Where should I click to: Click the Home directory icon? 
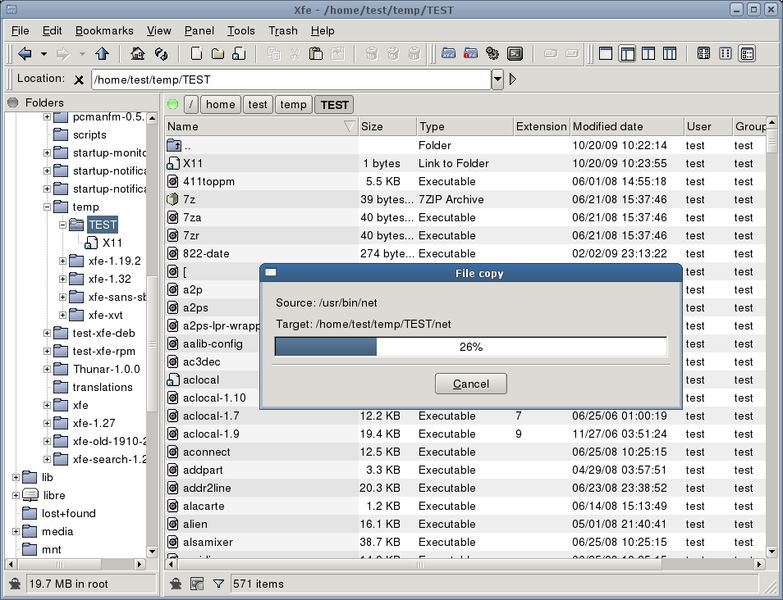[138, 53]
